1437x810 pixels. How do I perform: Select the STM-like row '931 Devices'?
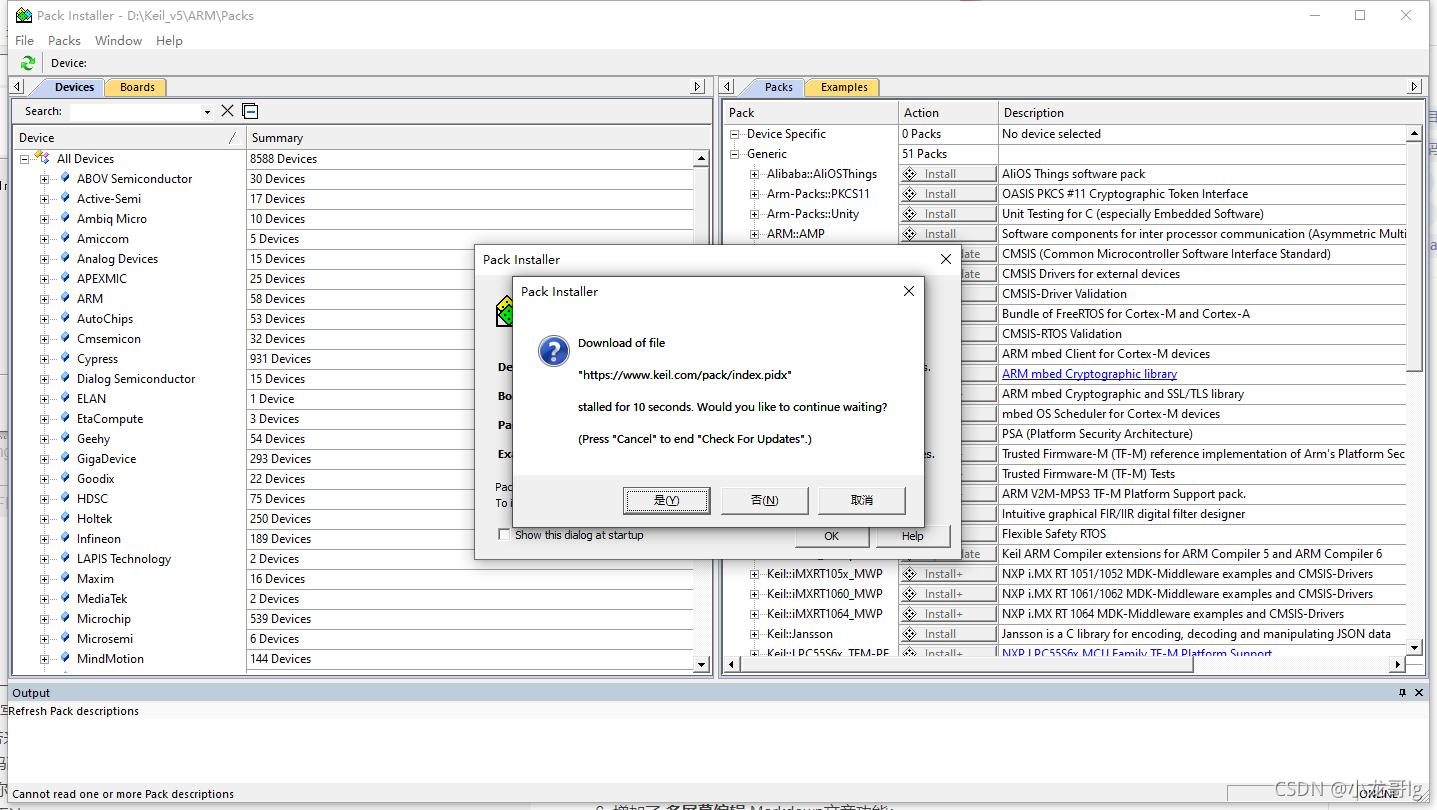coord(470,359)
